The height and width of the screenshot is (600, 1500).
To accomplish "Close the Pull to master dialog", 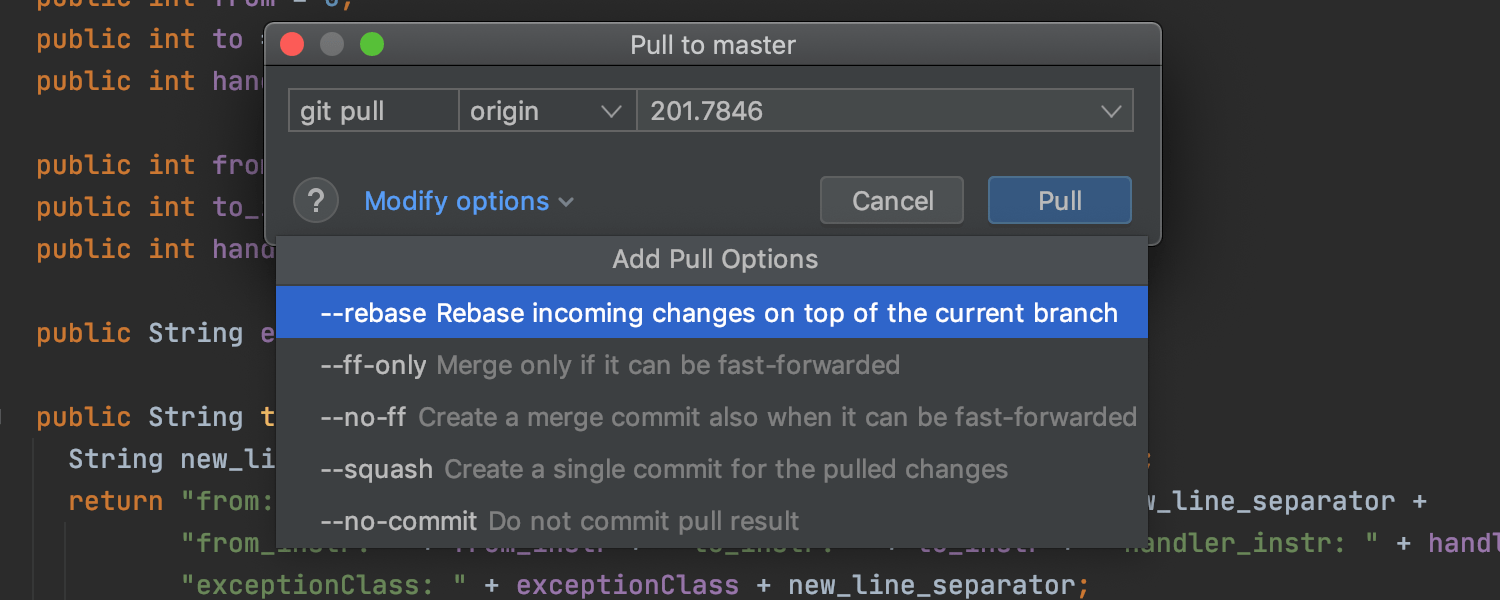I will 292,45.
